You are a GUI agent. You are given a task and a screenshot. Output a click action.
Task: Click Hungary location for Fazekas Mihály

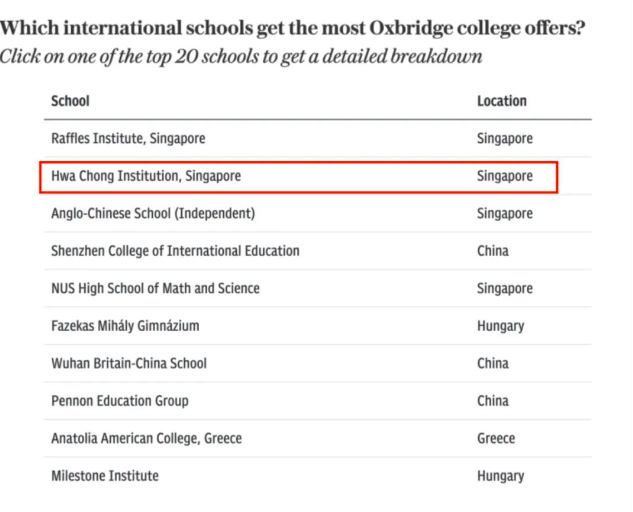tap(501, 326)
